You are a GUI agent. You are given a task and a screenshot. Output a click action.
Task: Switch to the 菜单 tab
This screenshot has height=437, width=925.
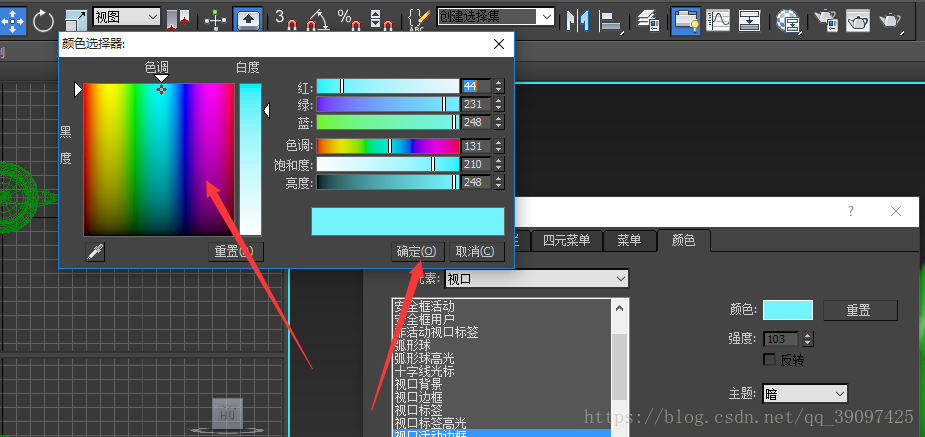629,240
